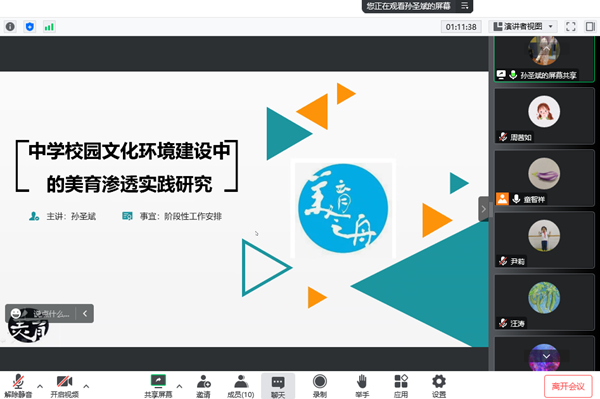The width and height of the screenshot is (600, 399).
Task: Open the 邀请 invite option
Action: [203, 386]
